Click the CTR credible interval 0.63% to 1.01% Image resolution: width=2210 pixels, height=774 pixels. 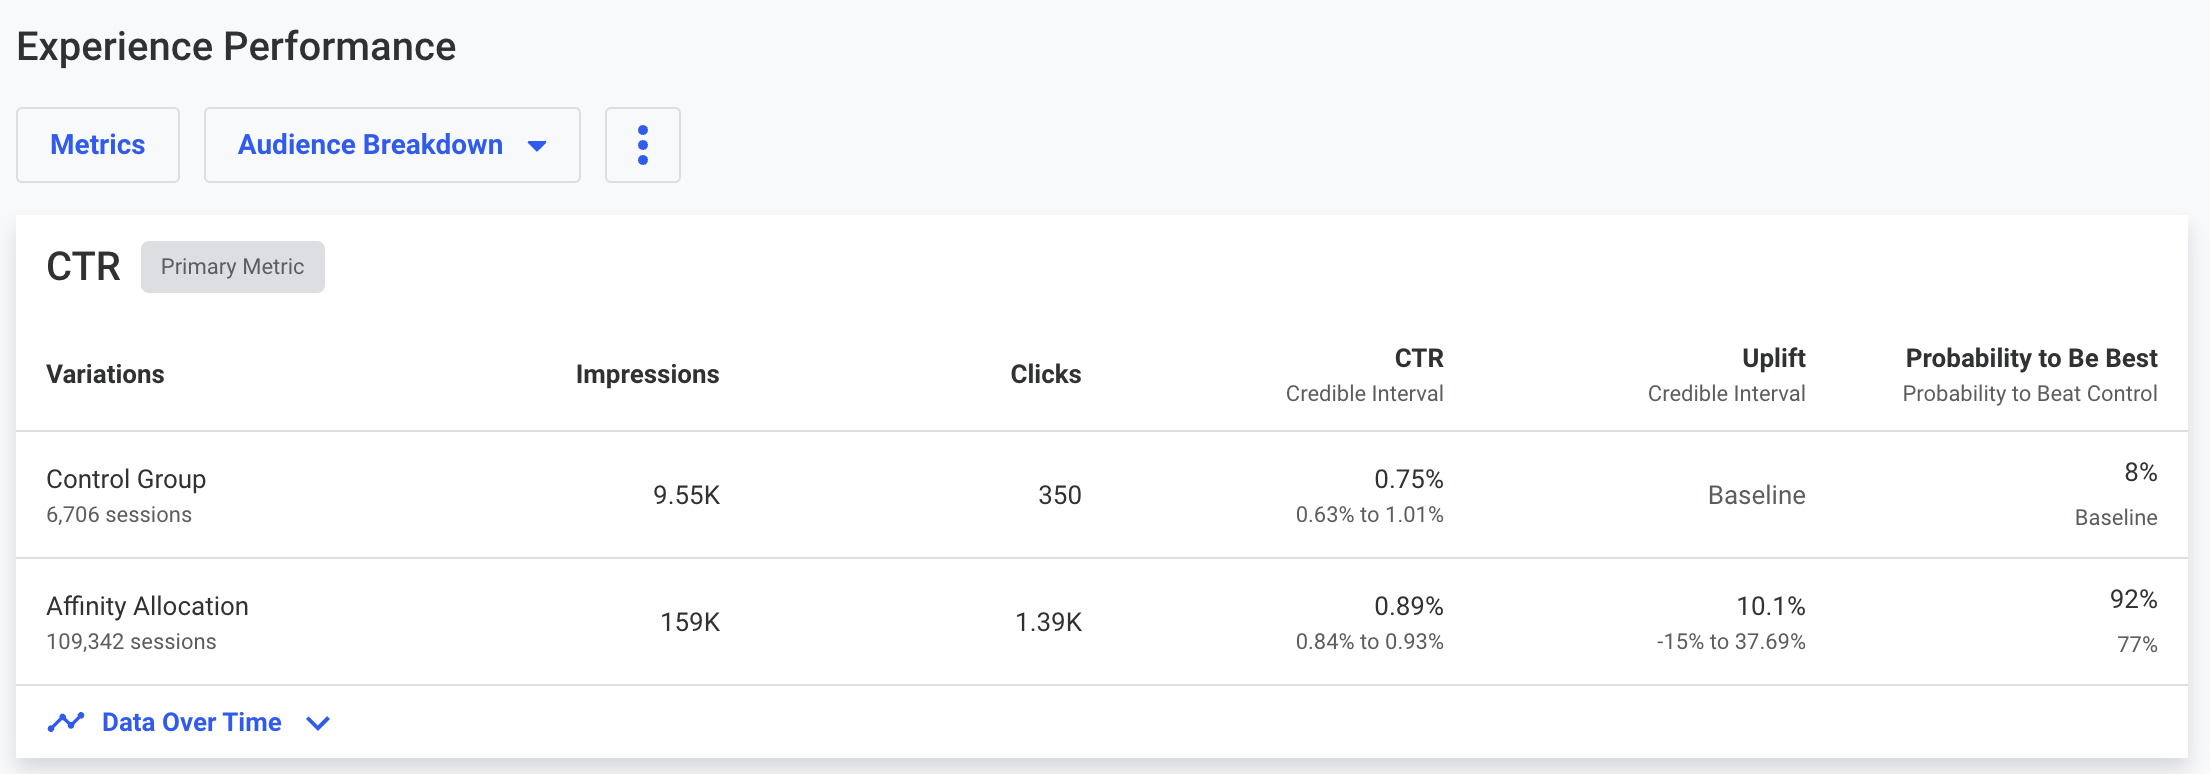tap(1368, 515)
